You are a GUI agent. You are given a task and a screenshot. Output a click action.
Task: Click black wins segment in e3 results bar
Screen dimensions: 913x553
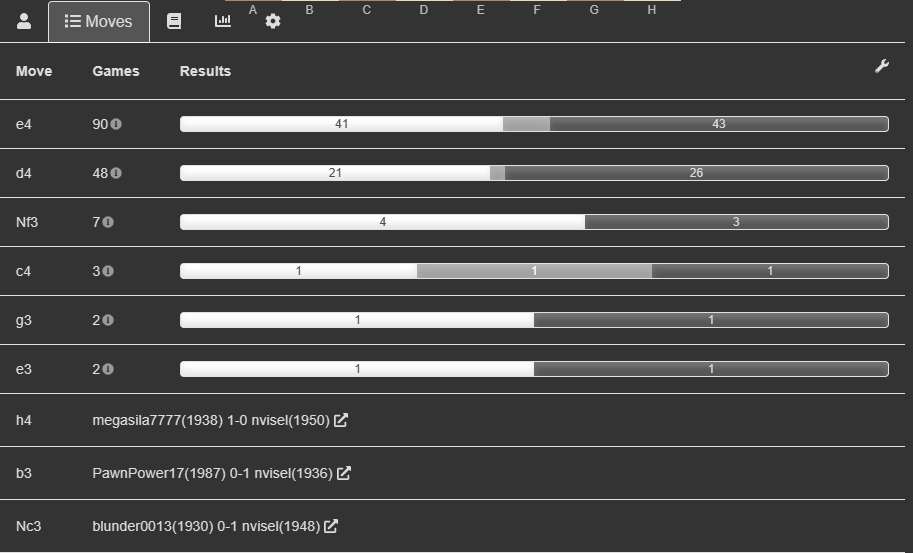pyautogui.click(x=711, y=368)
